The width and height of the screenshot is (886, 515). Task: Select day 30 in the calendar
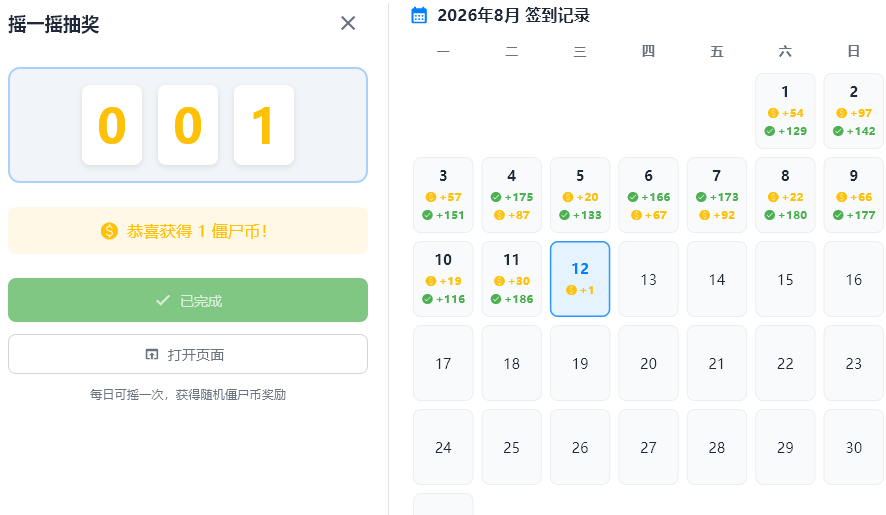pos(853,447)
